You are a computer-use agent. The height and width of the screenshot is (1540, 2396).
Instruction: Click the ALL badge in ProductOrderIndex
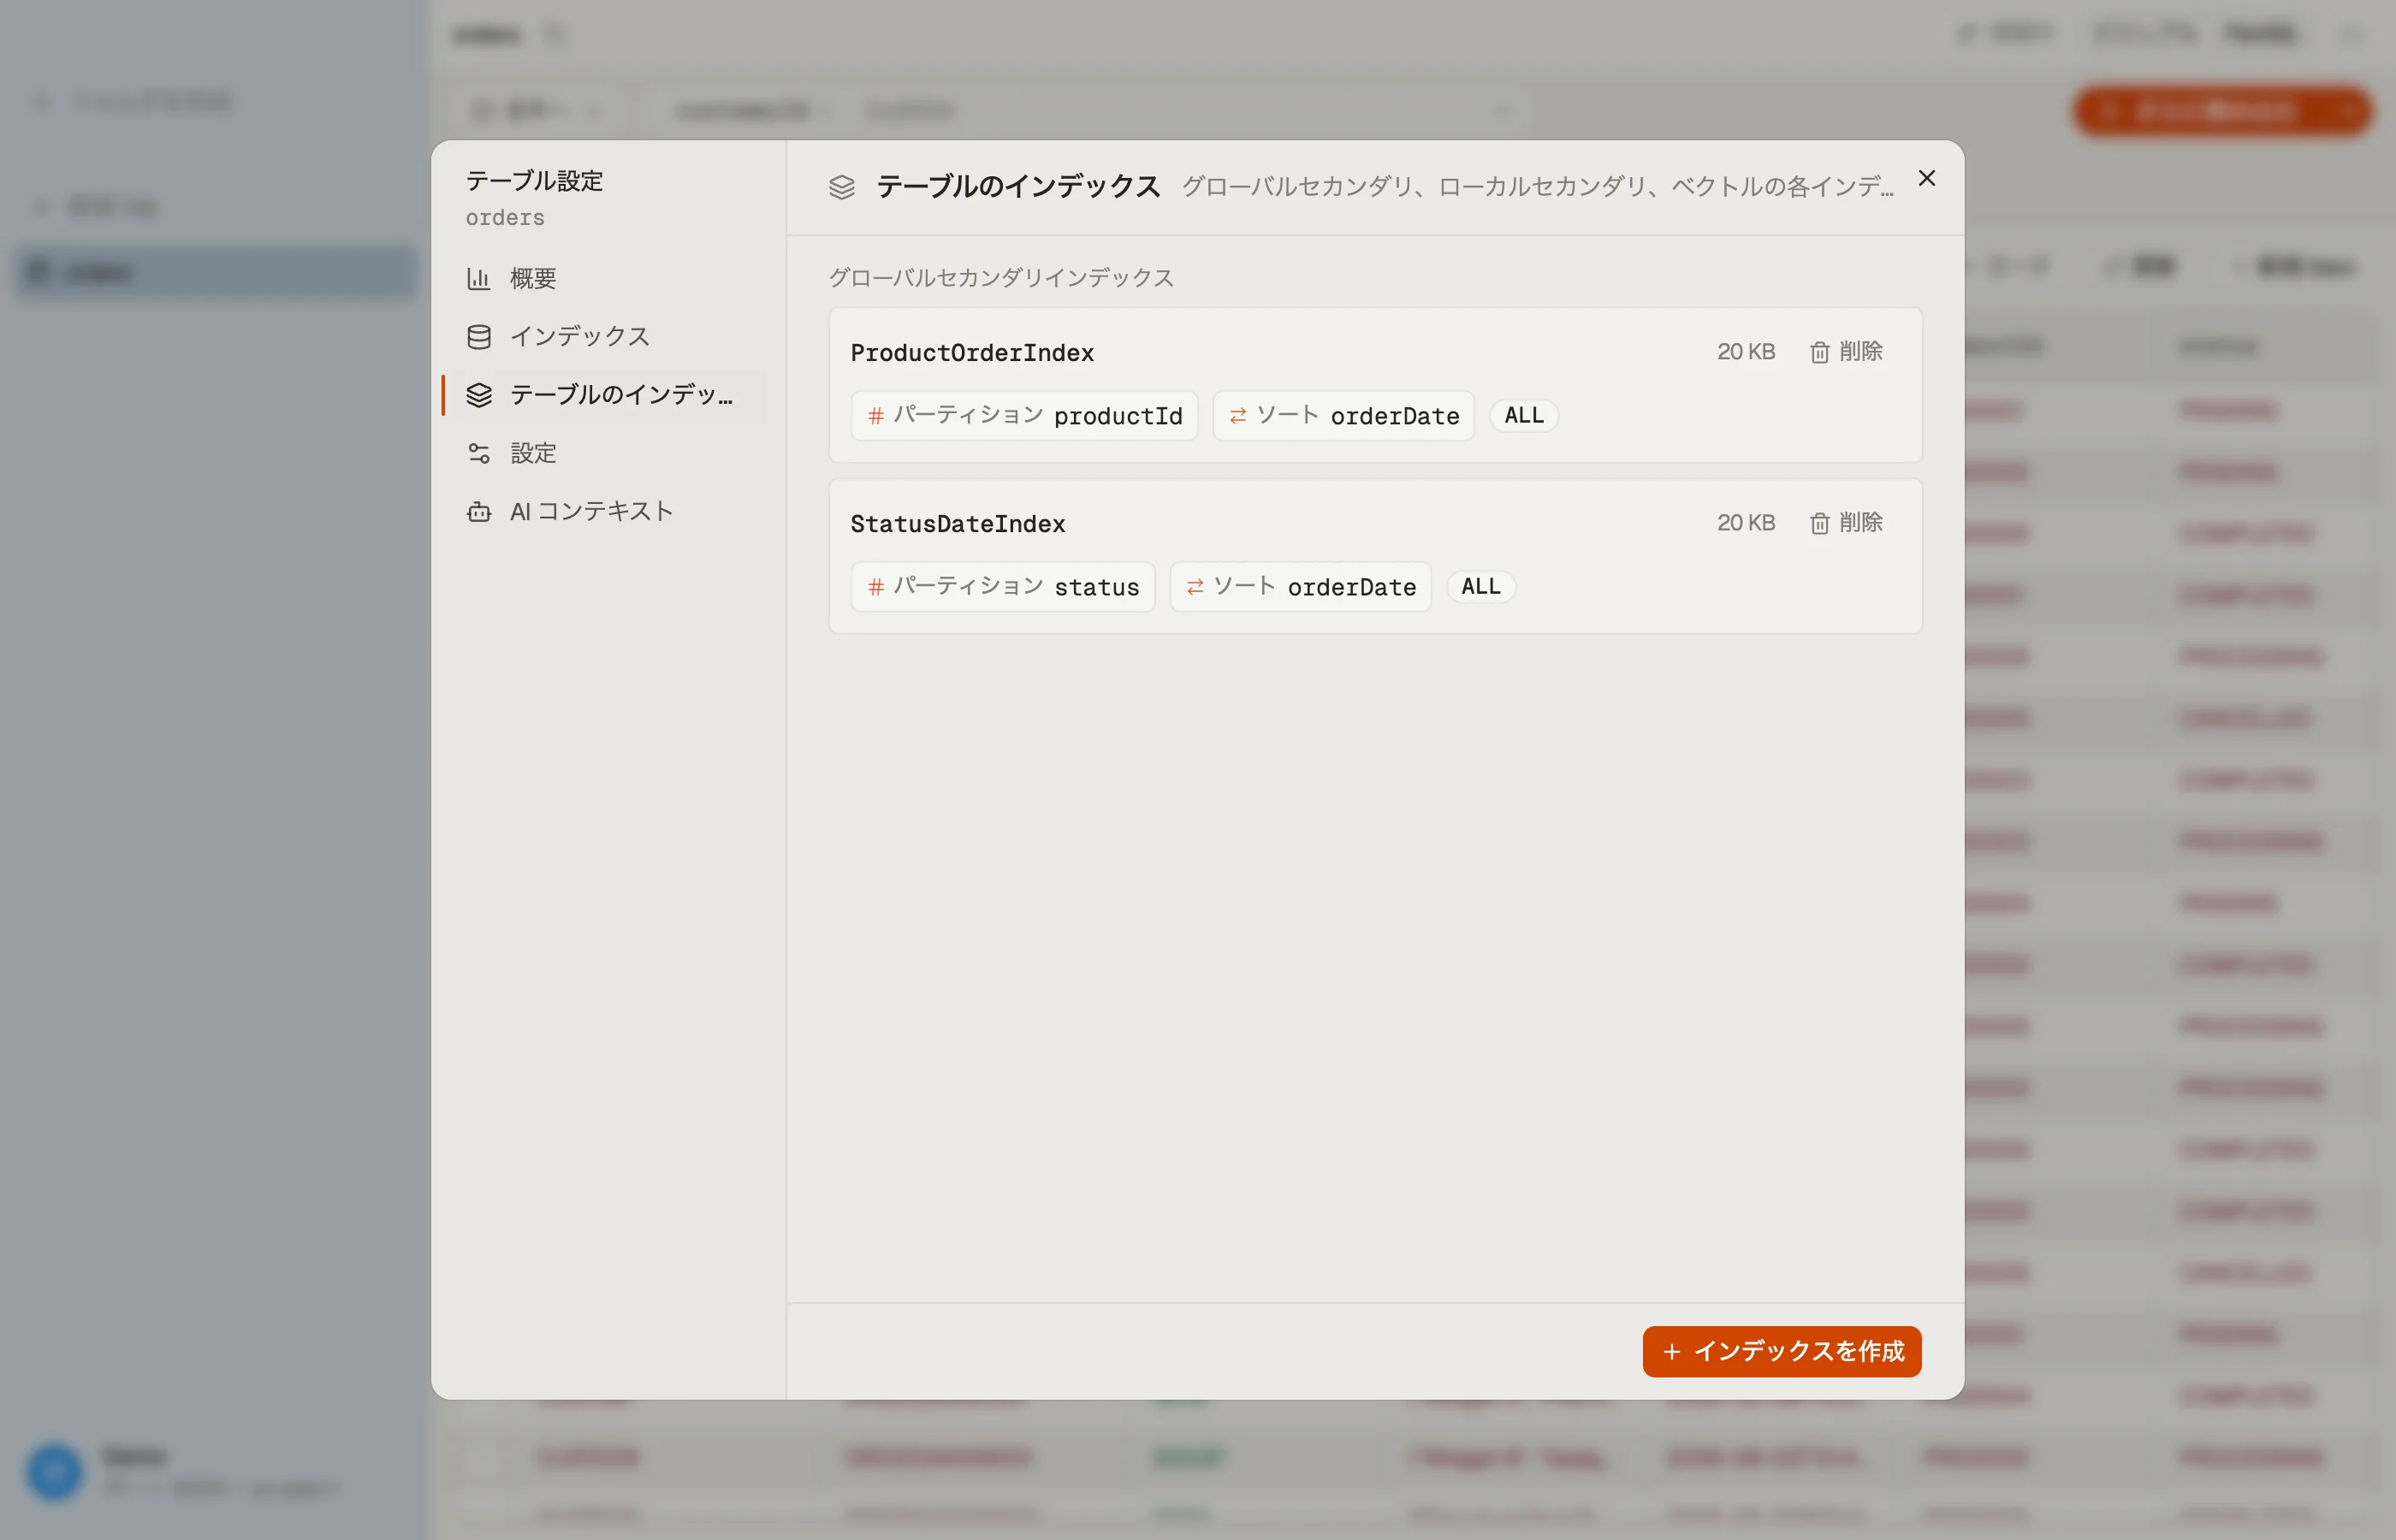tap(1523, 415)
